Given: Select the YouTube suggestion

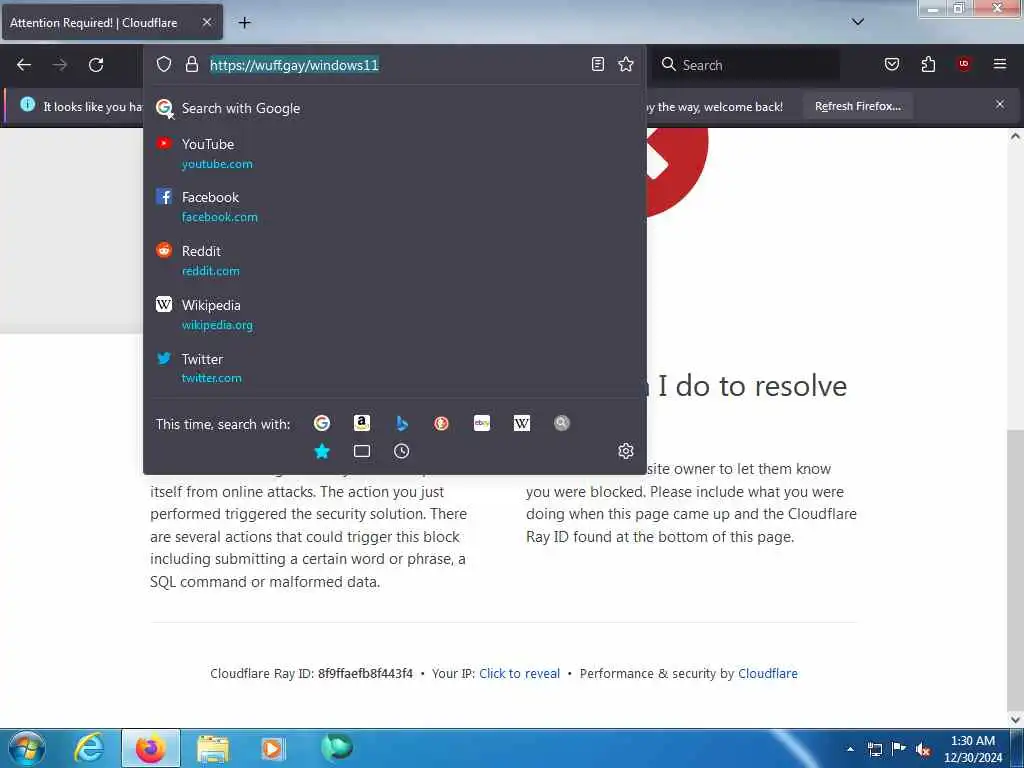Looking at the screenshot, I should point(394,153).
